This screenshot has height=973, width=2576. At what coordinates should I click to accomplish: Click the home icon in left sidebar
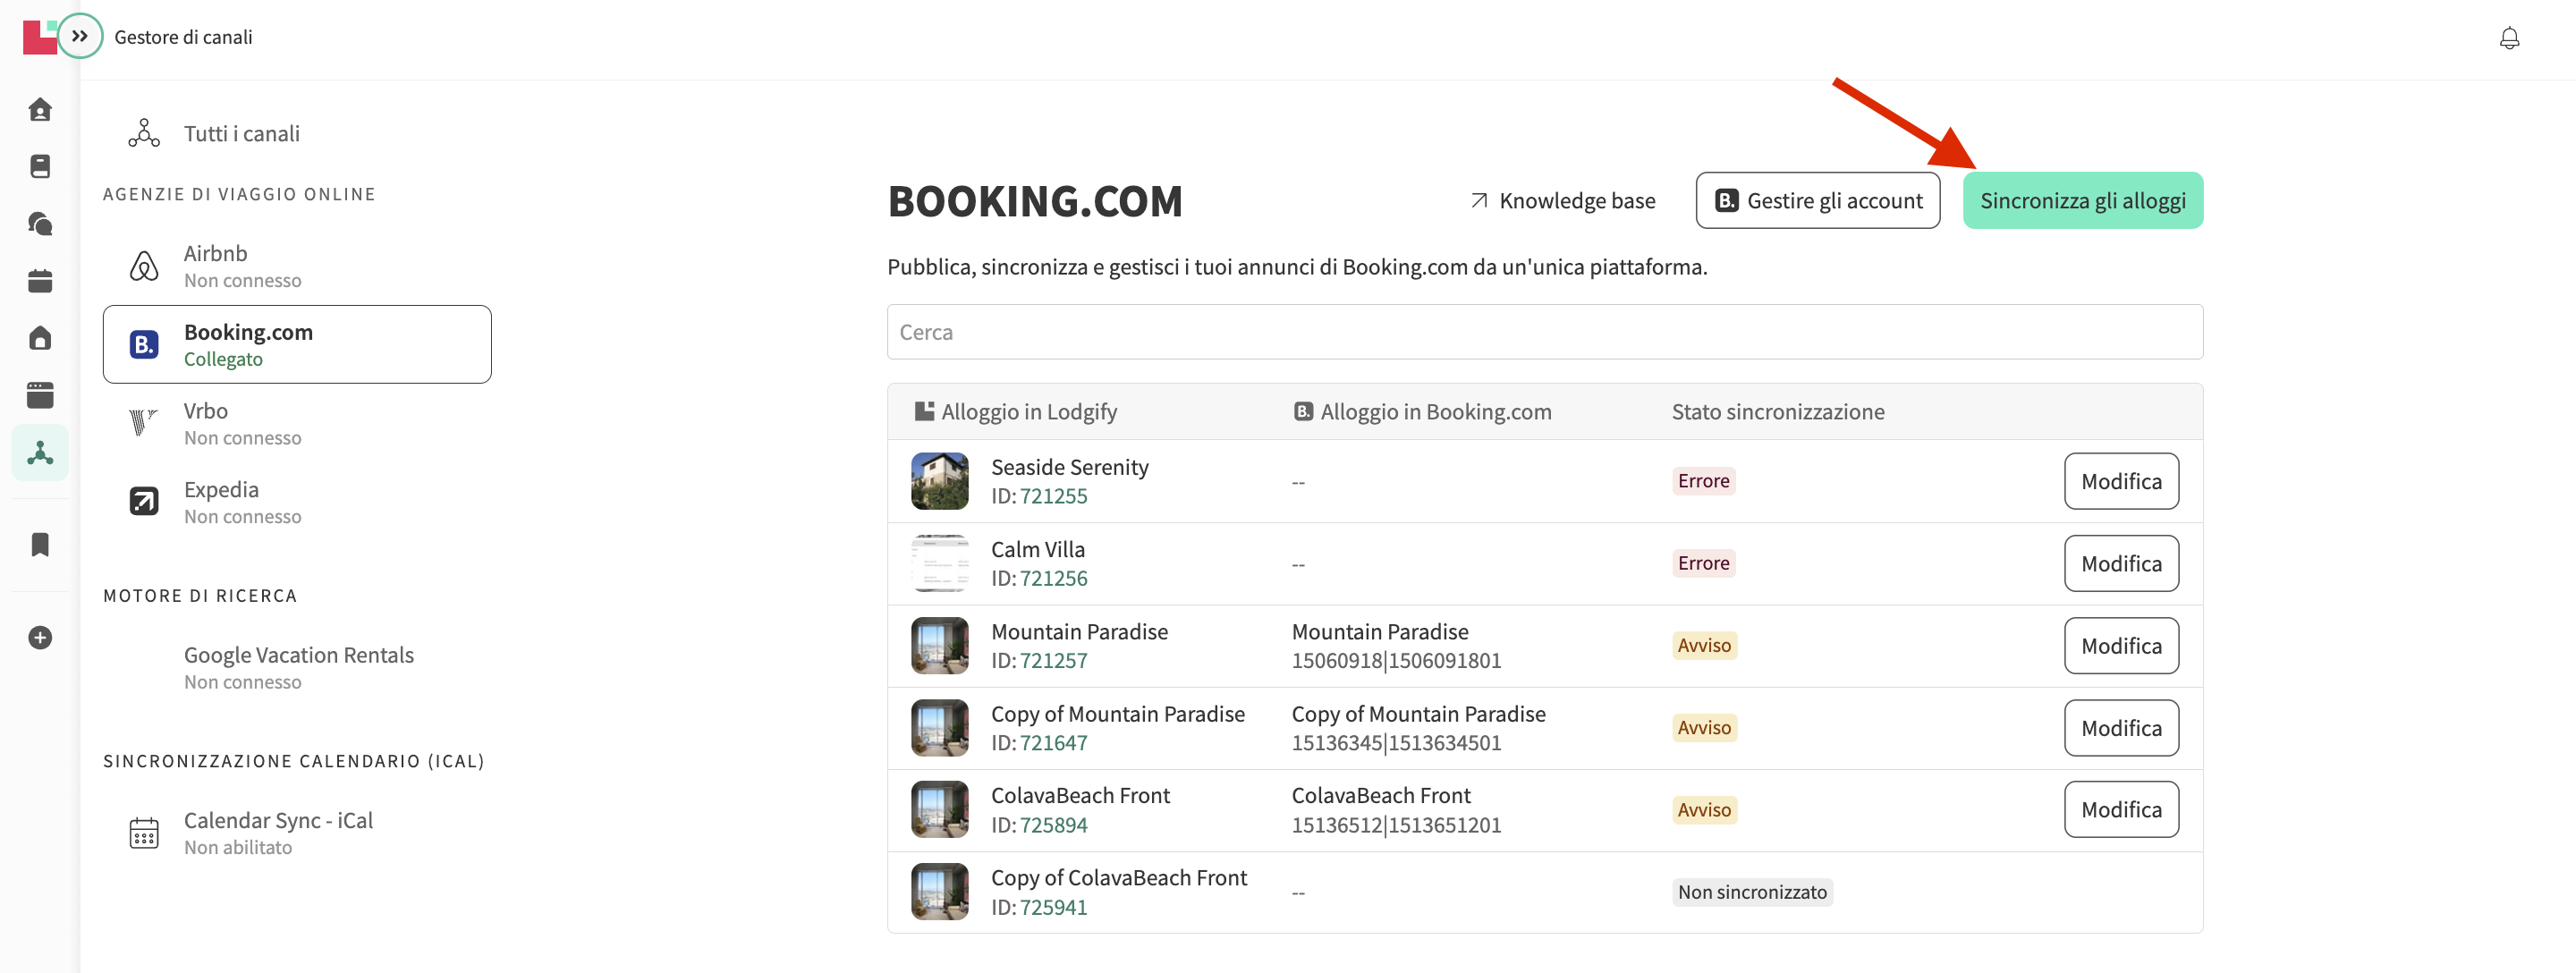pos(40,110)
